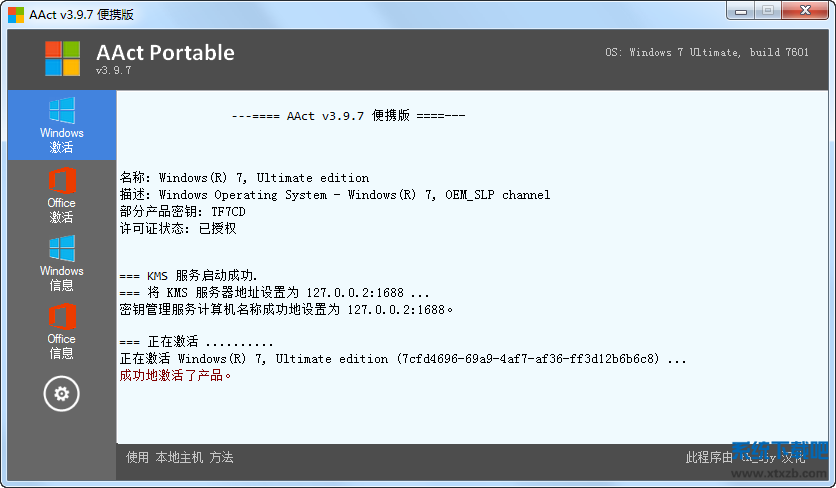The width and height of the screenshot is (836, 488).
Task: Minimize the AAct window
Action: tap(740, 10)
